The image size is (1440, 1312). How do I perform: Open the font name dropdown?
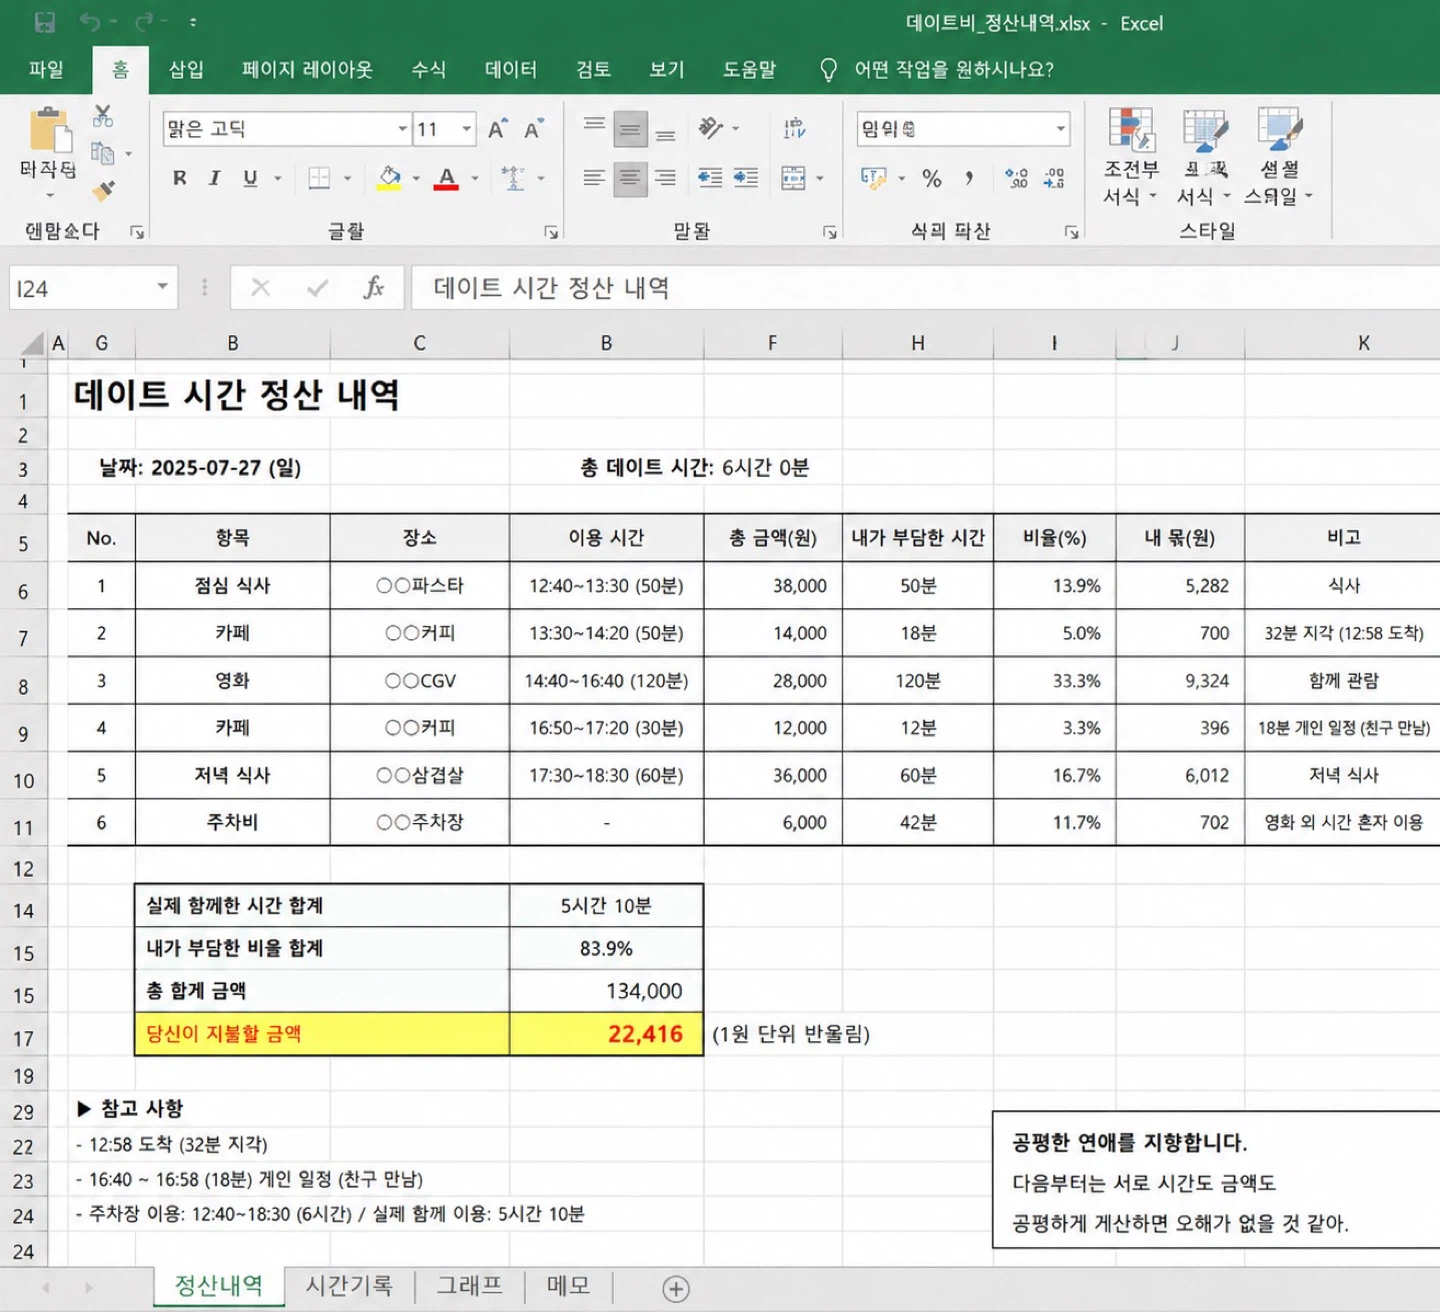pos(402,129)
